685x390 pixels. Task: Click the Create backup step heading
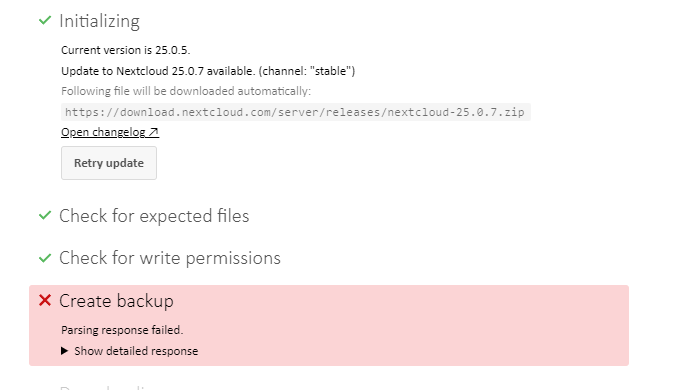coord(116,301)
